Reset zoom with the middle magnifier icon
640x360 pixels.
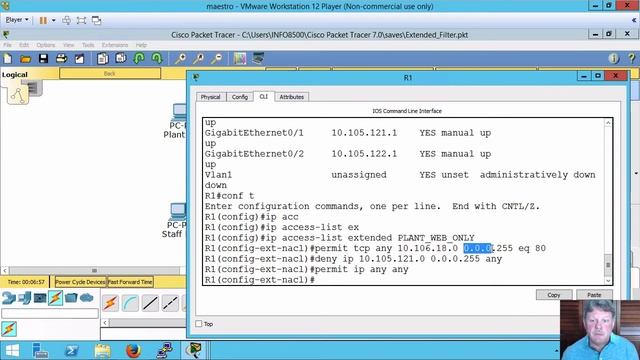[x=198, y=59]
